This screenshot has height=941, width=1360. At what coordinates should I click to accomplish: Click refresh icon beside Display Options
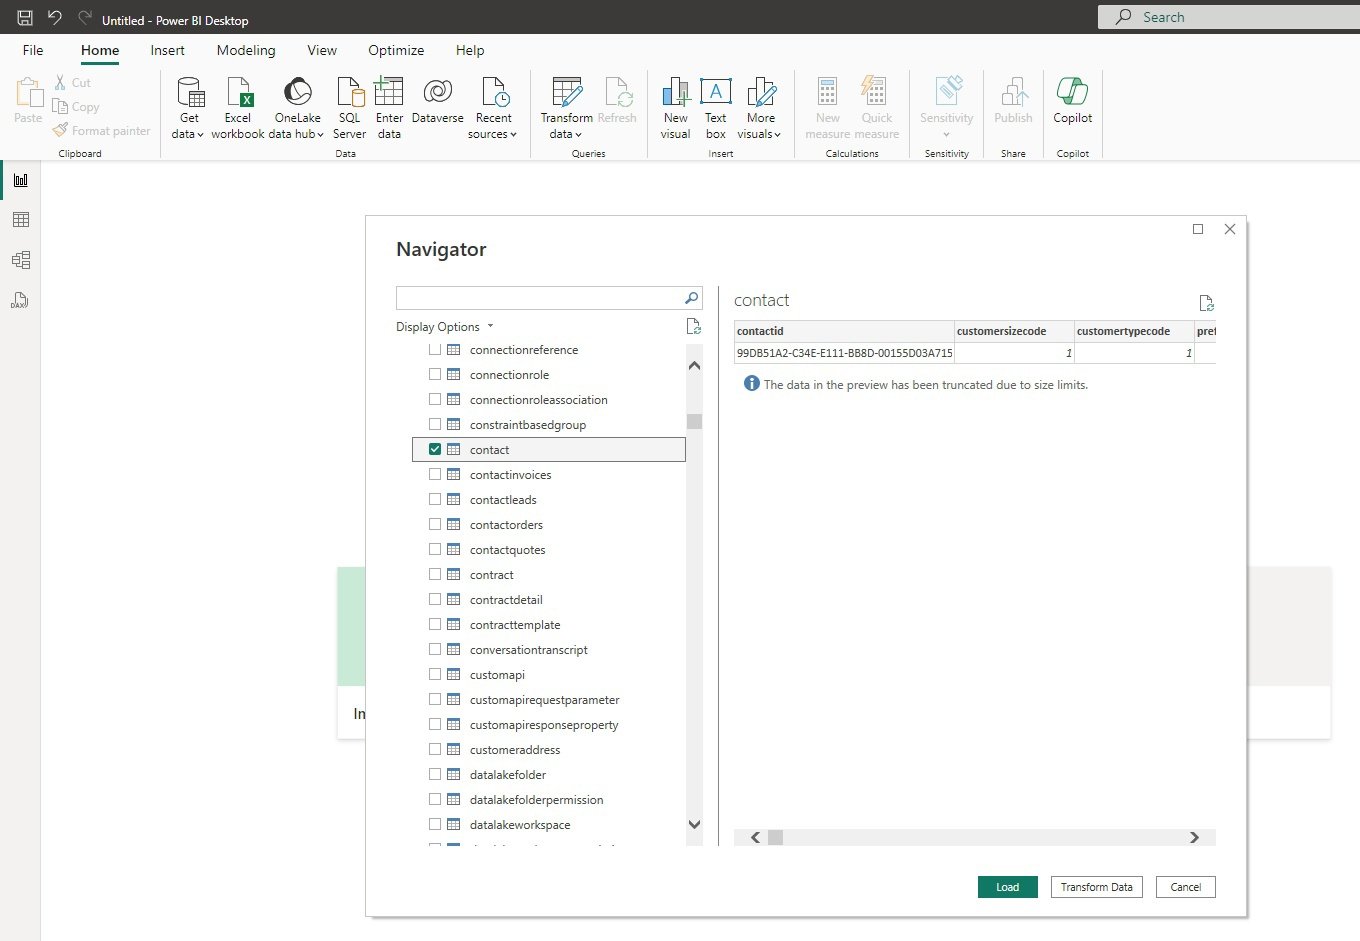pos(693,326)
